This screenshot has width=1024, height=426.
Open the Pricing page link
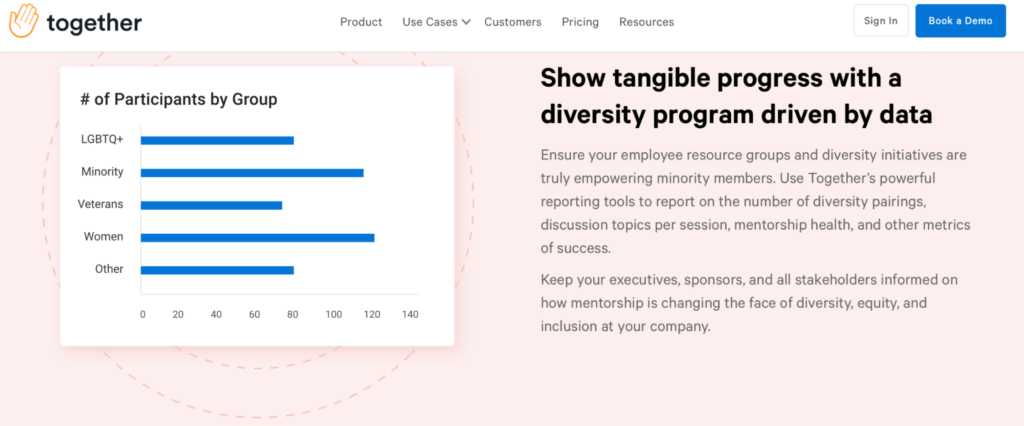coord(580,22)
